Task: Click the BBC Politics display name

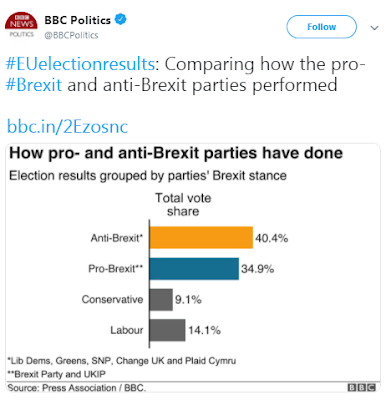Action: (x=77, y=20)
